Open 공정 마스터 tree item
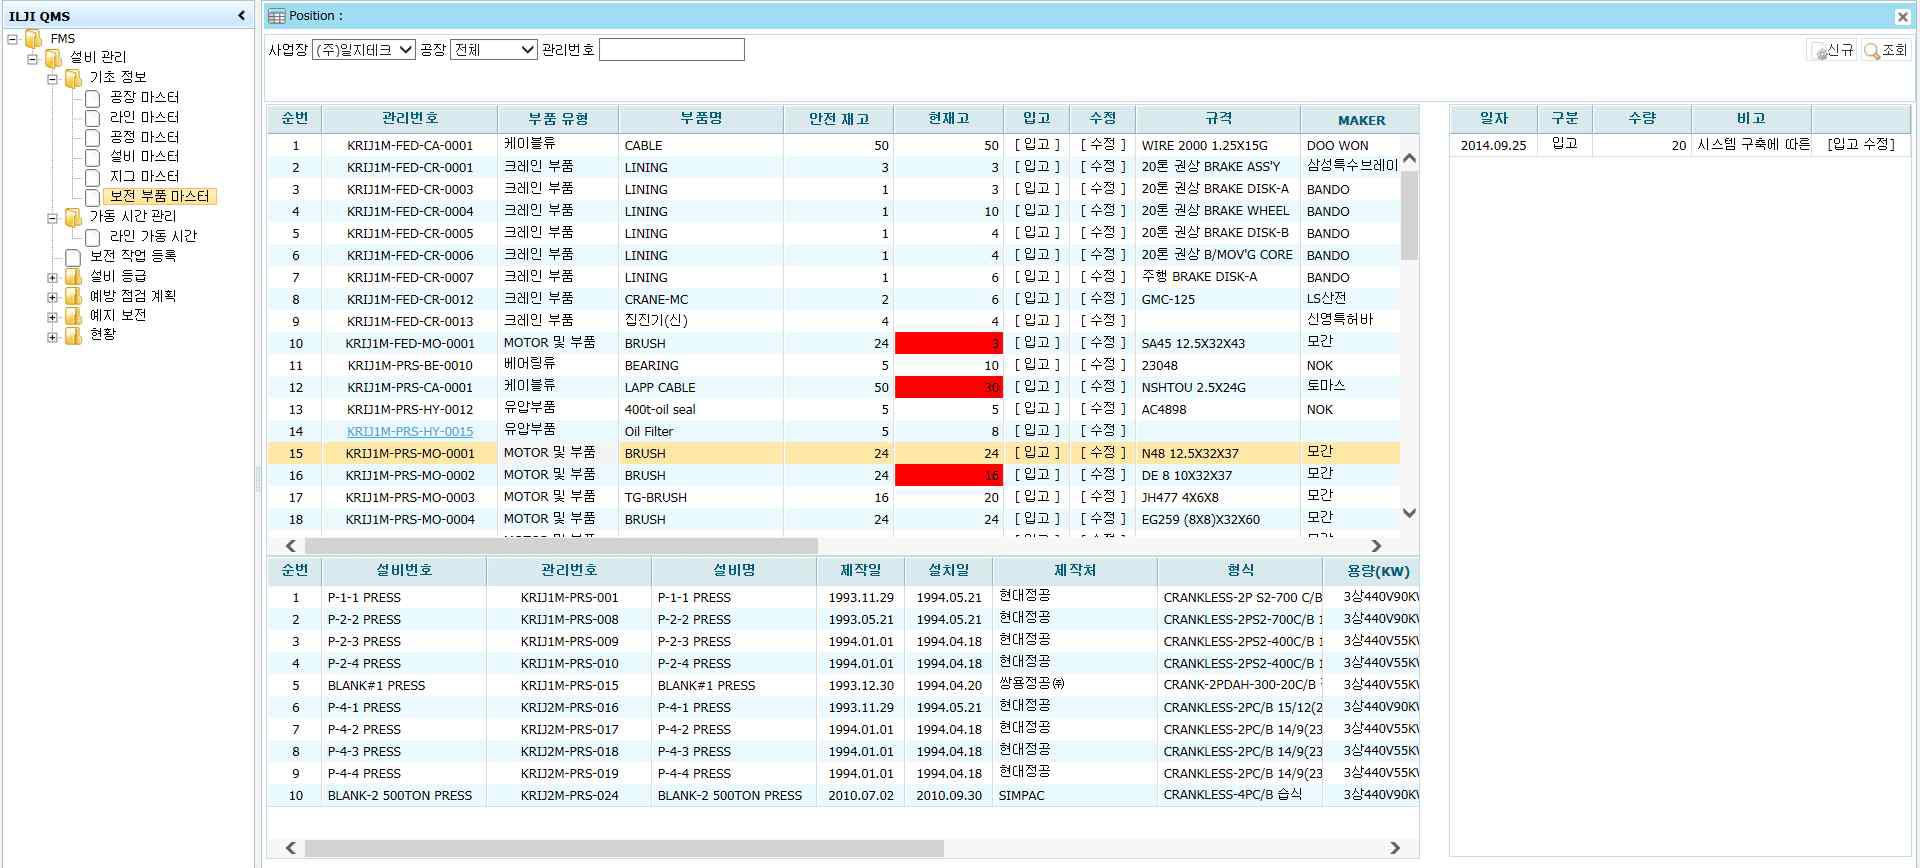 pyautogui.click(x=144, y=137)
